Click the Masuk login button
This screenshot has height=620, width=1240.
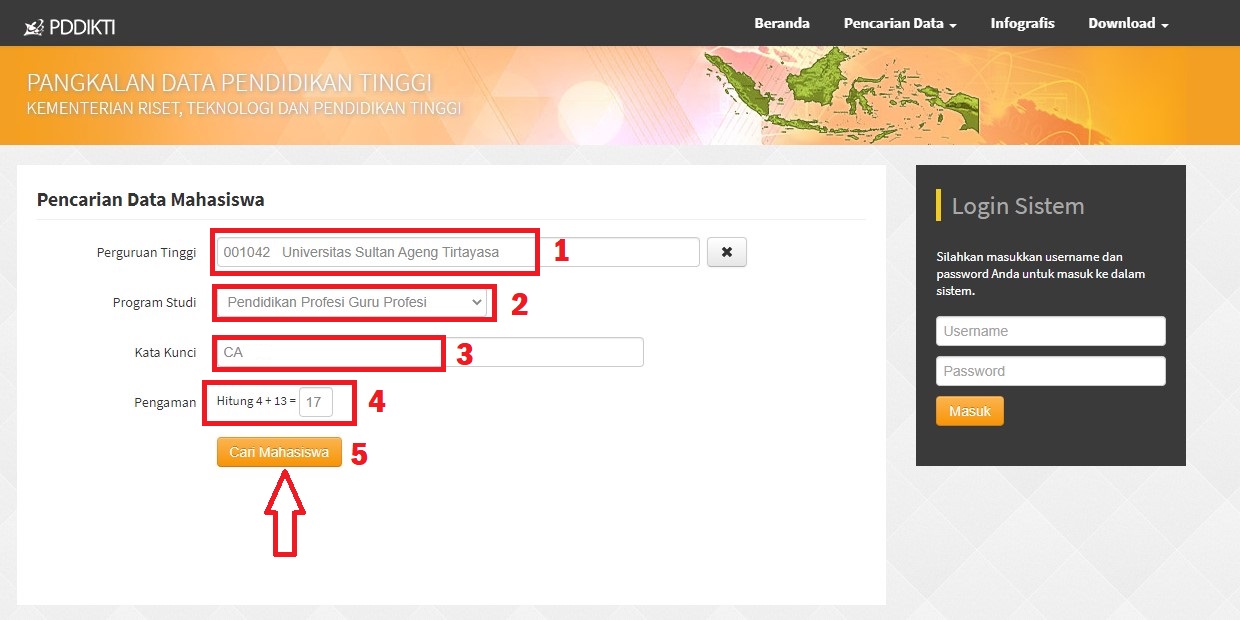pos(968,410)
